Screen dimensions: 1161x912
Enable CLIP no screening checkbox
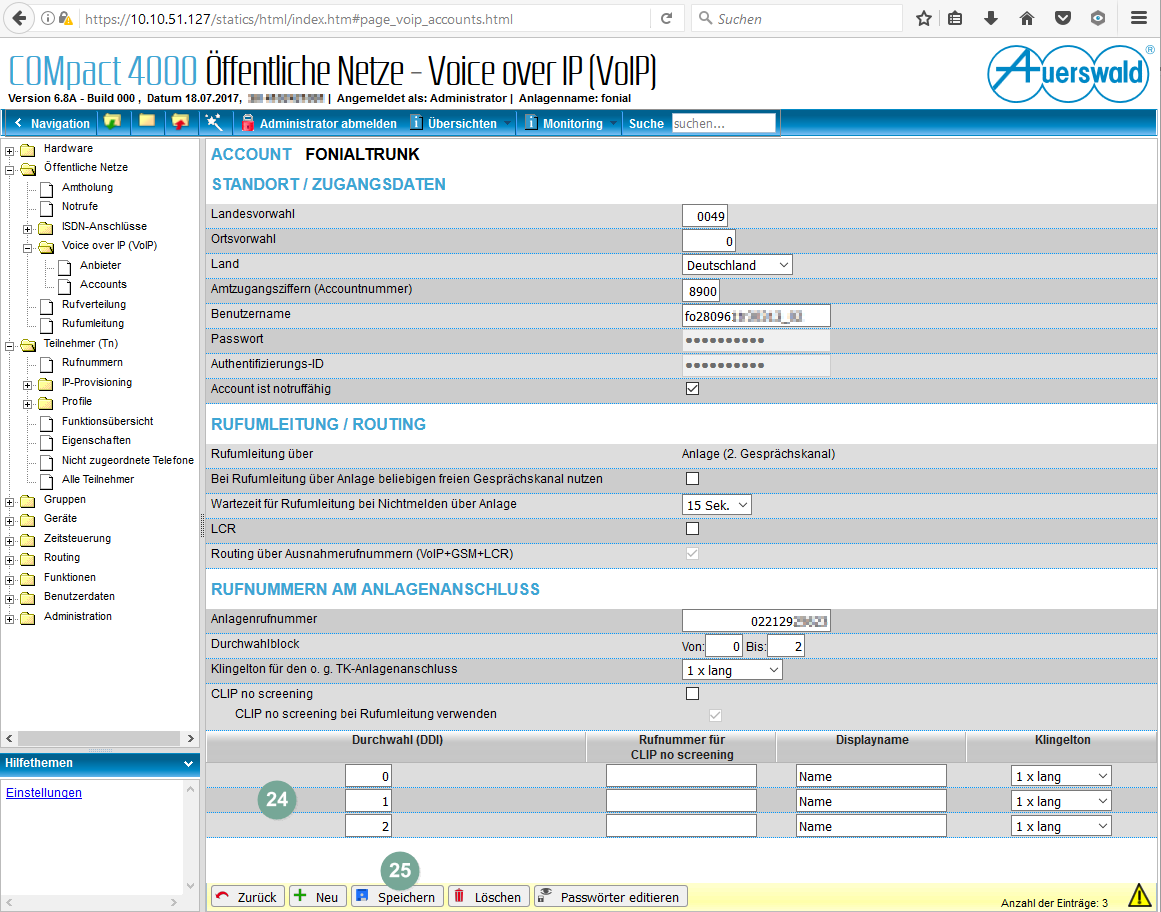[x=692, y=694]
